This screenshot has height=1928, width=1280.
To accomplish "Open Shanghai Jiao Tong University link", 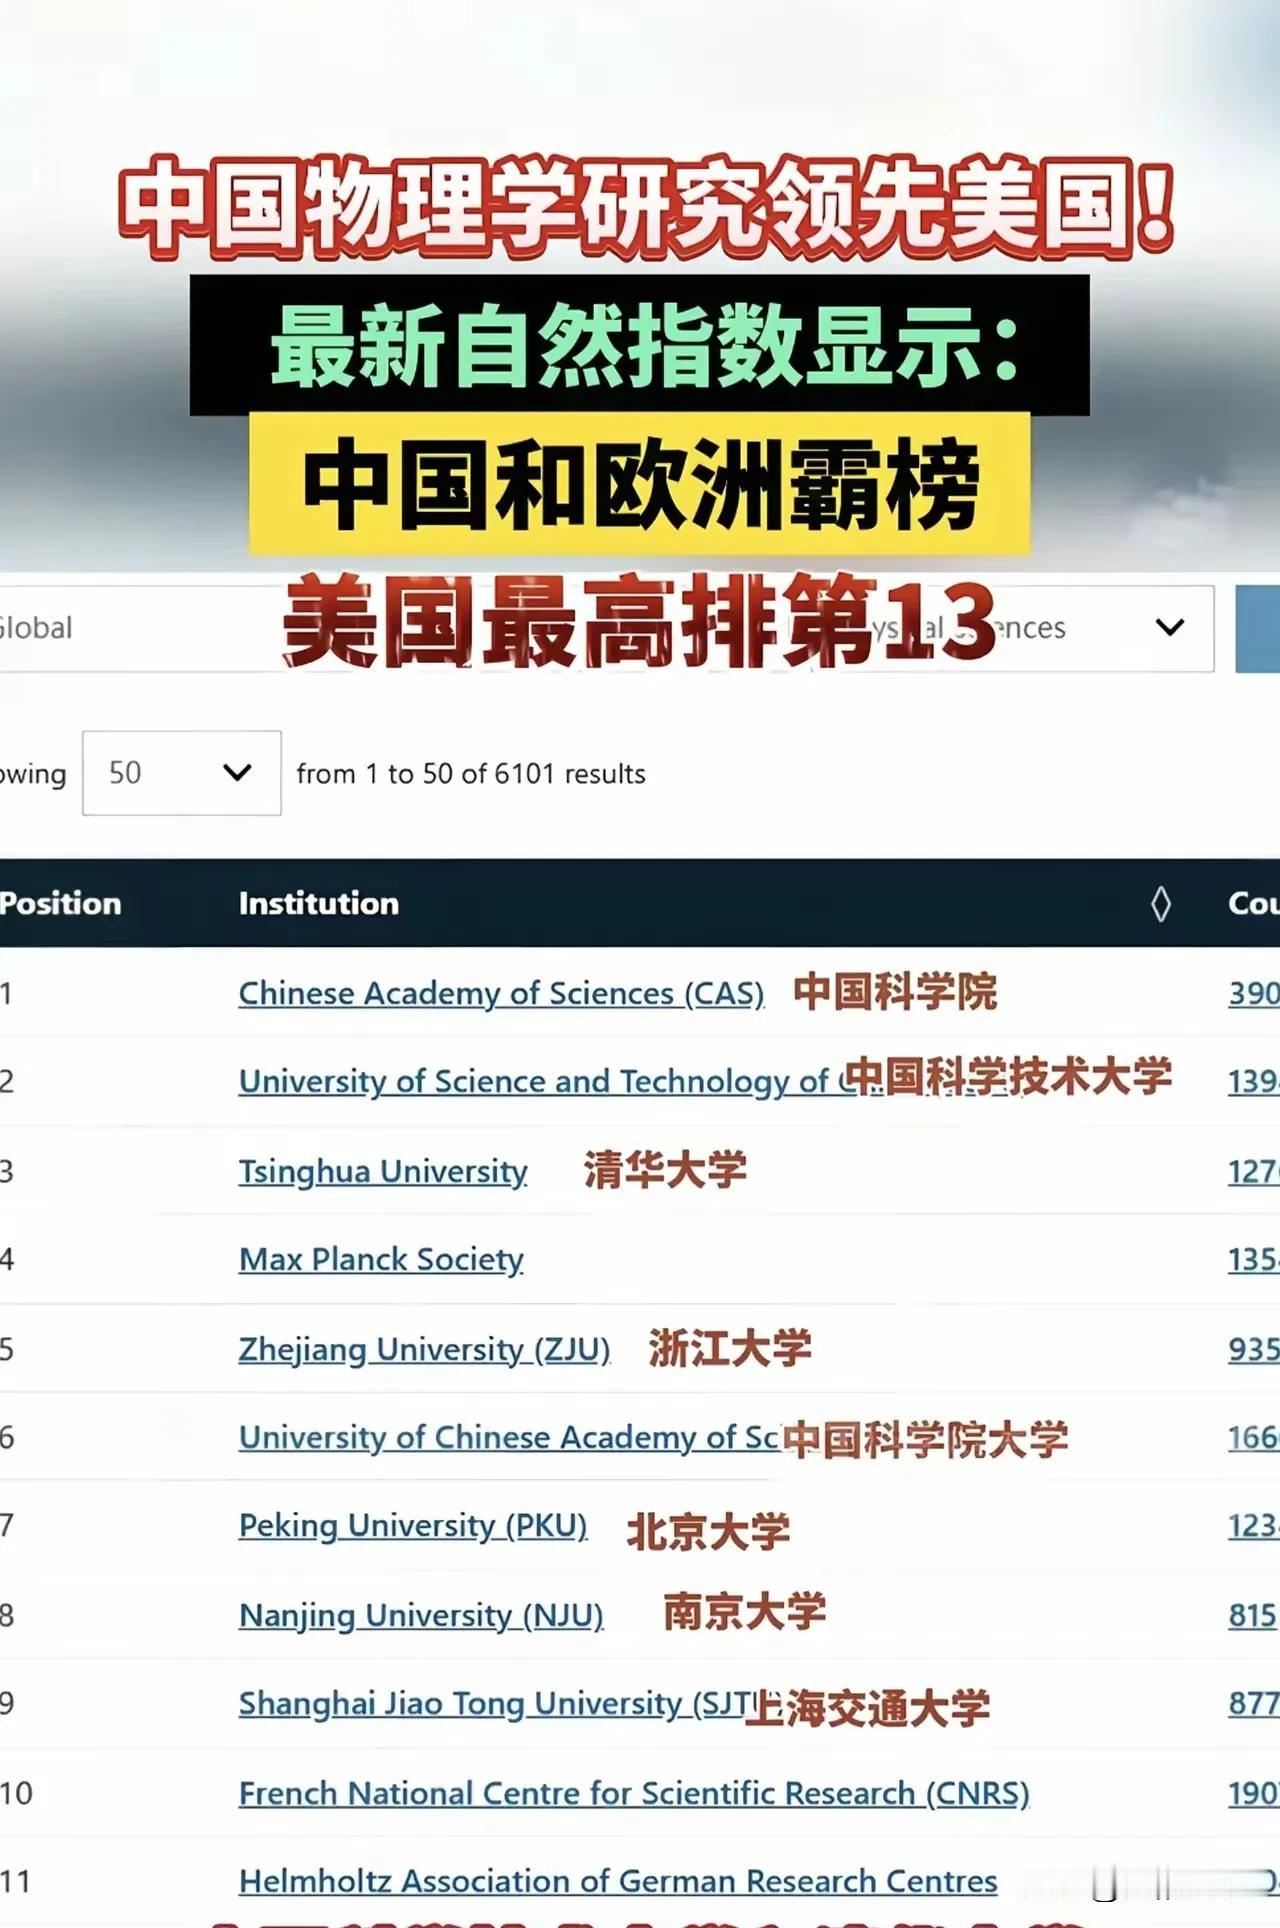I will [x=496, y=1703].
